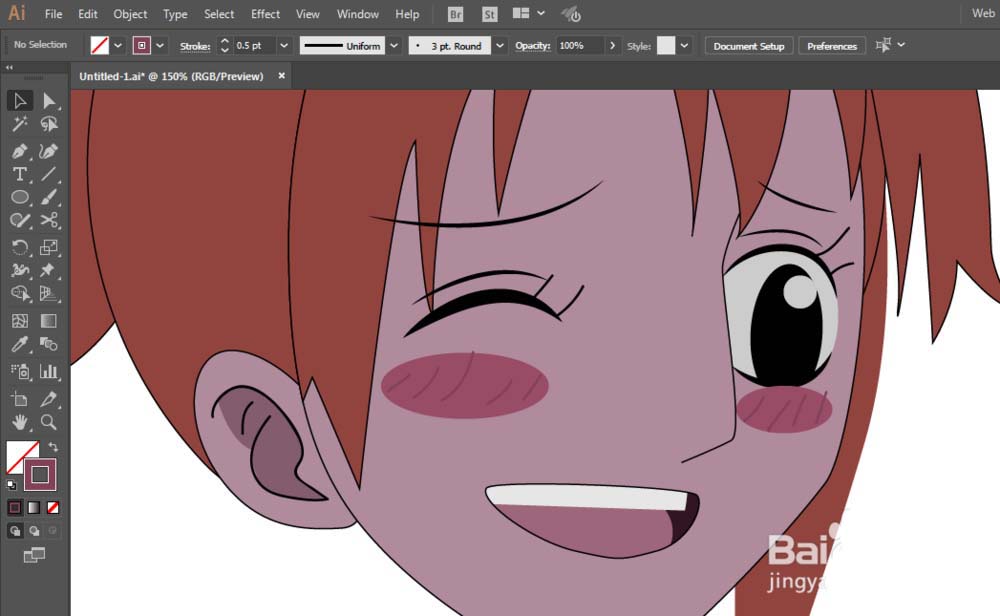Expand the stroke weight dropdown
This screenshot has width=1000, height=616.
point(284,46)
